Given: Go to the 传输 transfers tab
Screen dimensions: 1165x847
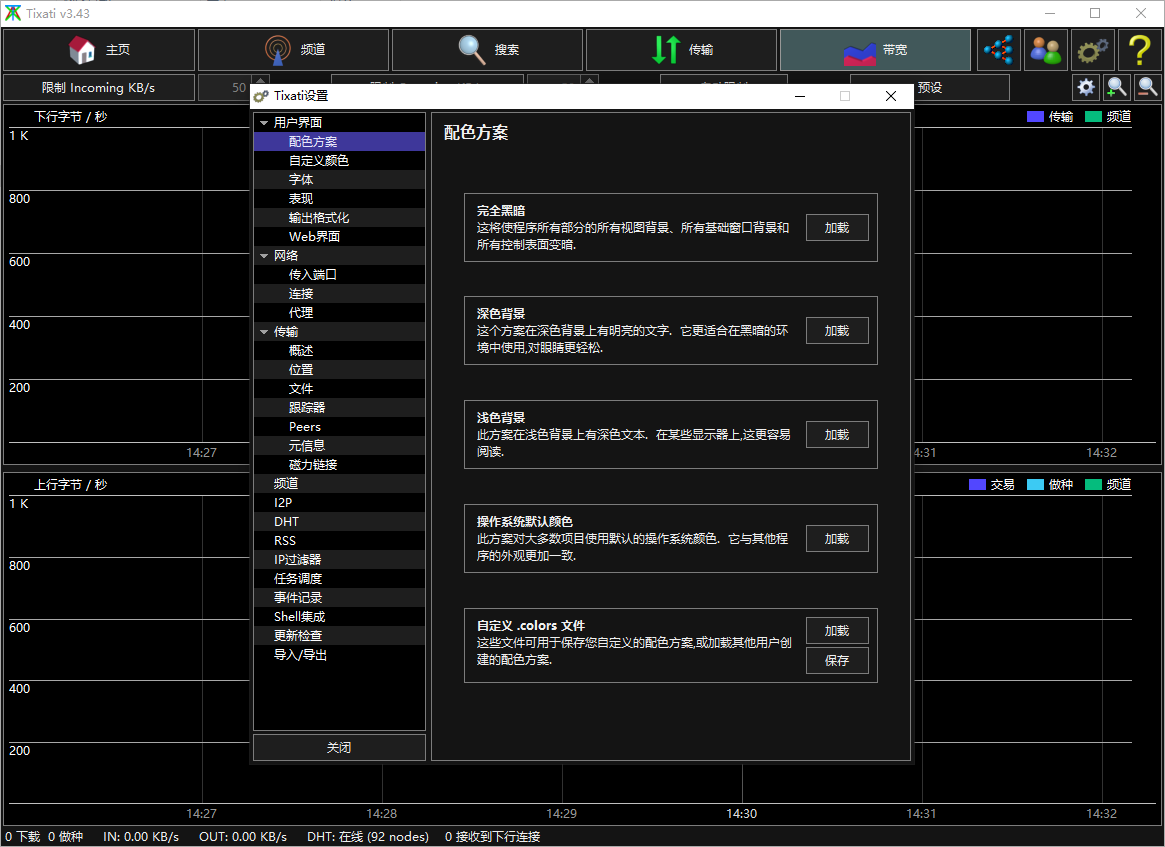Looking at the screenshot, I should pos(681,50).
